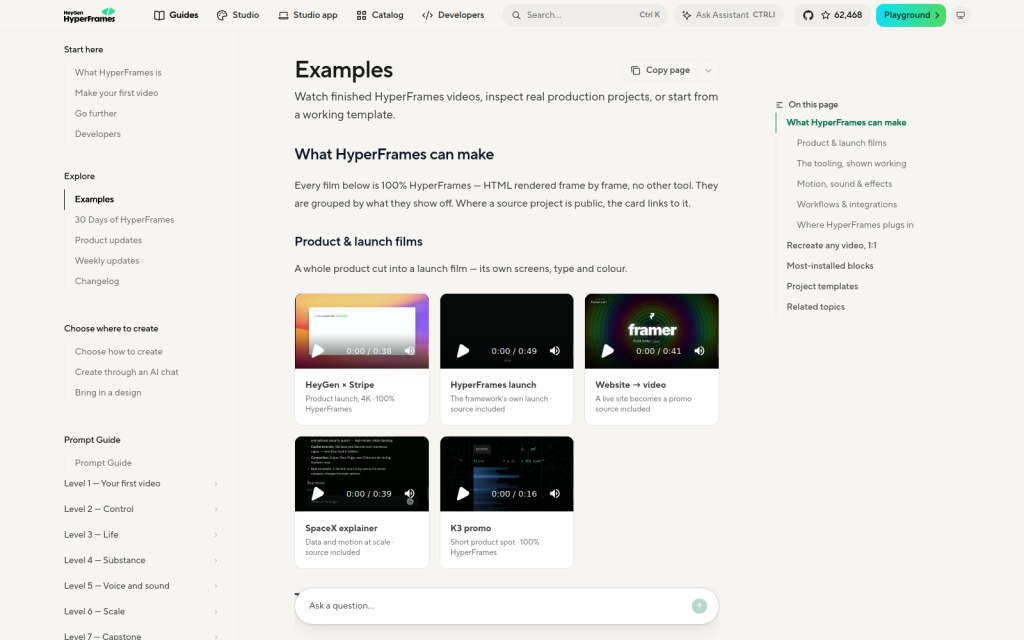Open 30 Days of HyperFrames page

(124, 220)
